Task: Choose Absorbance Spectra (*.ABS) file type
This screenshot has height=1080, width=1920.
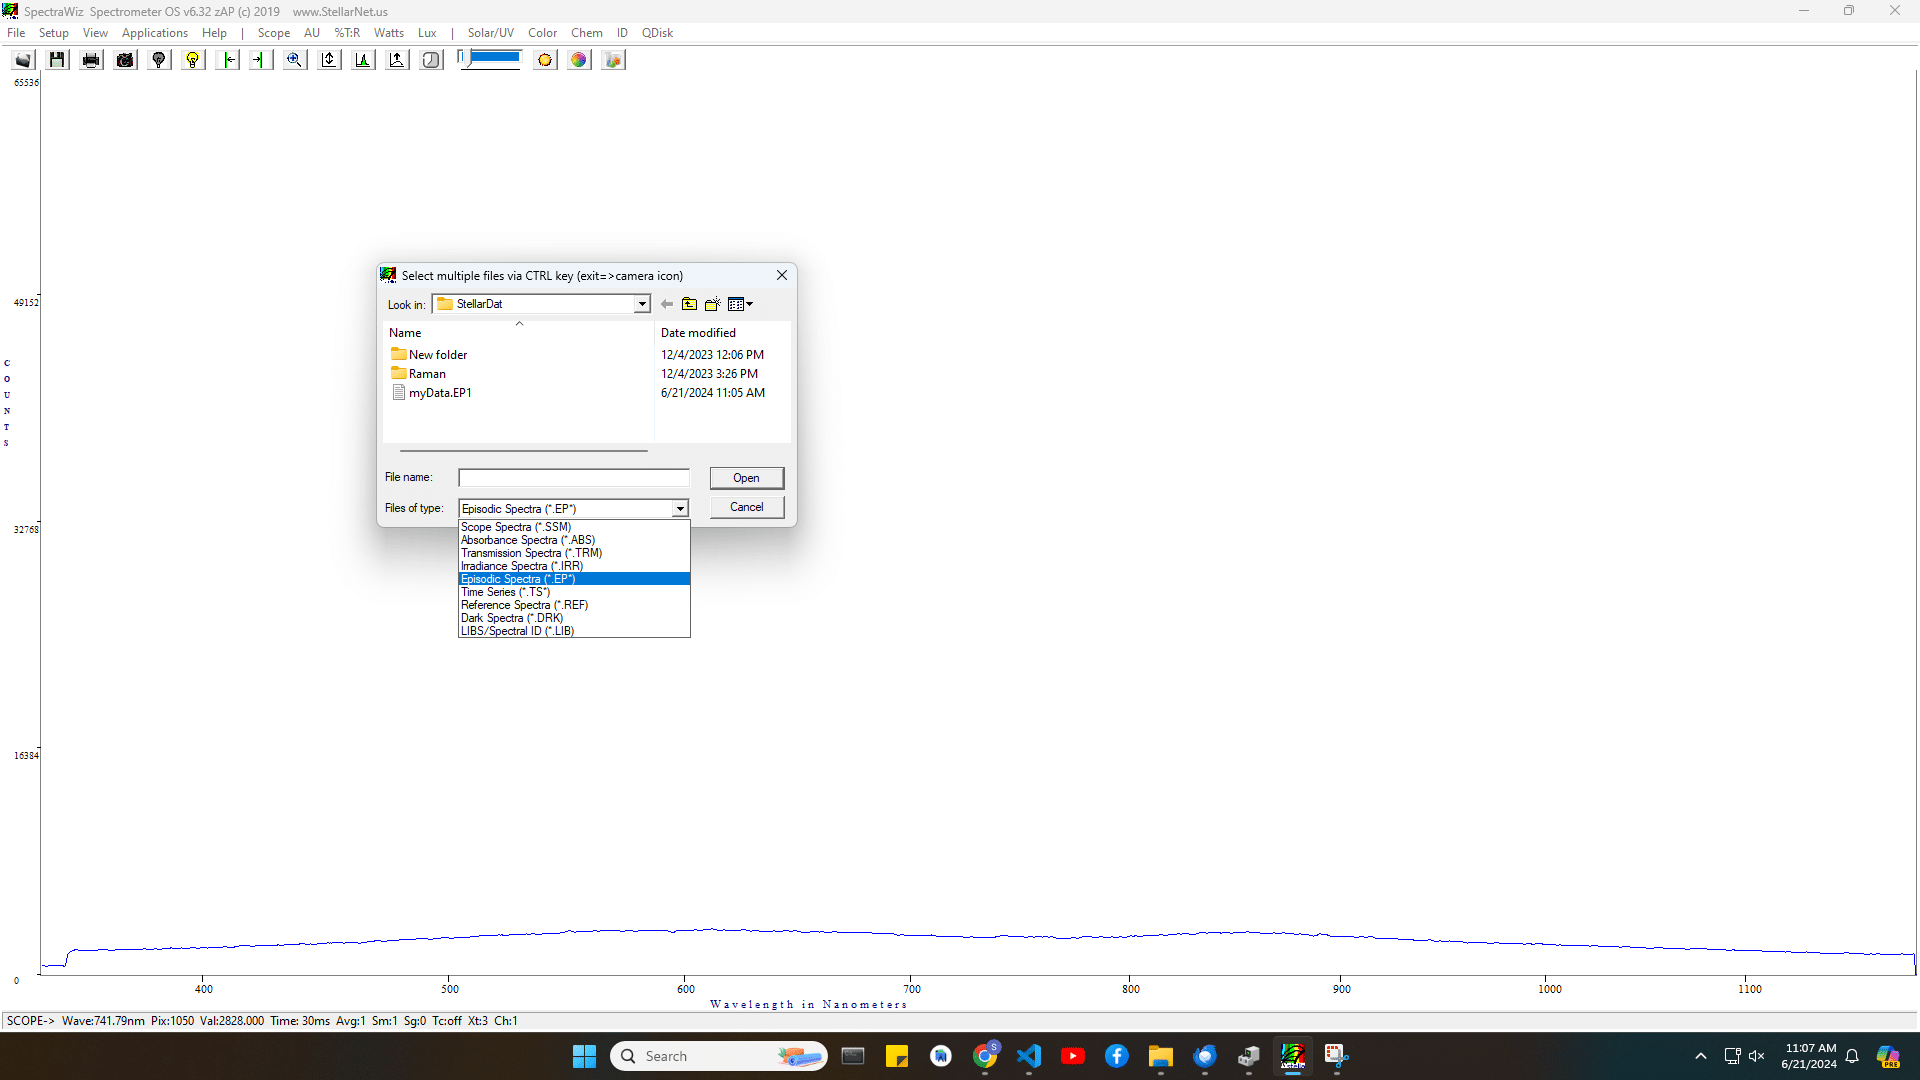Action: 574,540
